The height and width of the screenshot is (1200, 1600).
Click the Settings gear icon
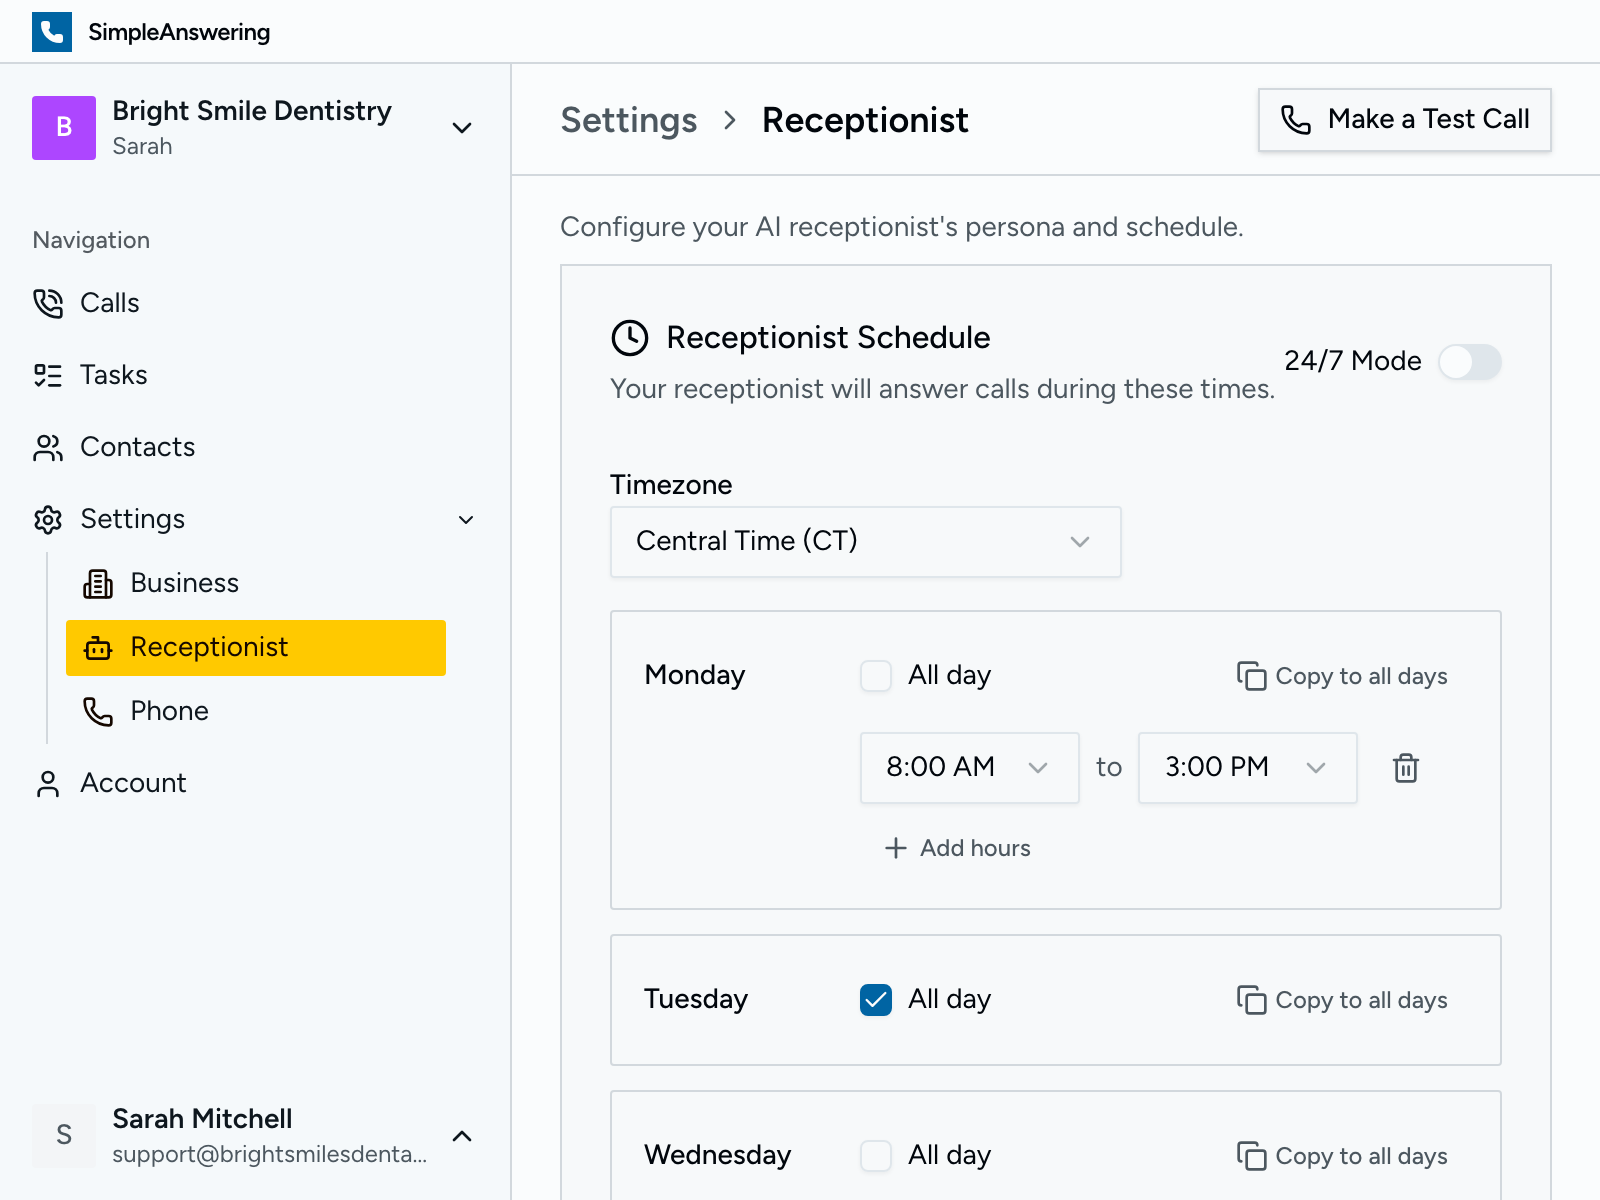tap(47, 519)
